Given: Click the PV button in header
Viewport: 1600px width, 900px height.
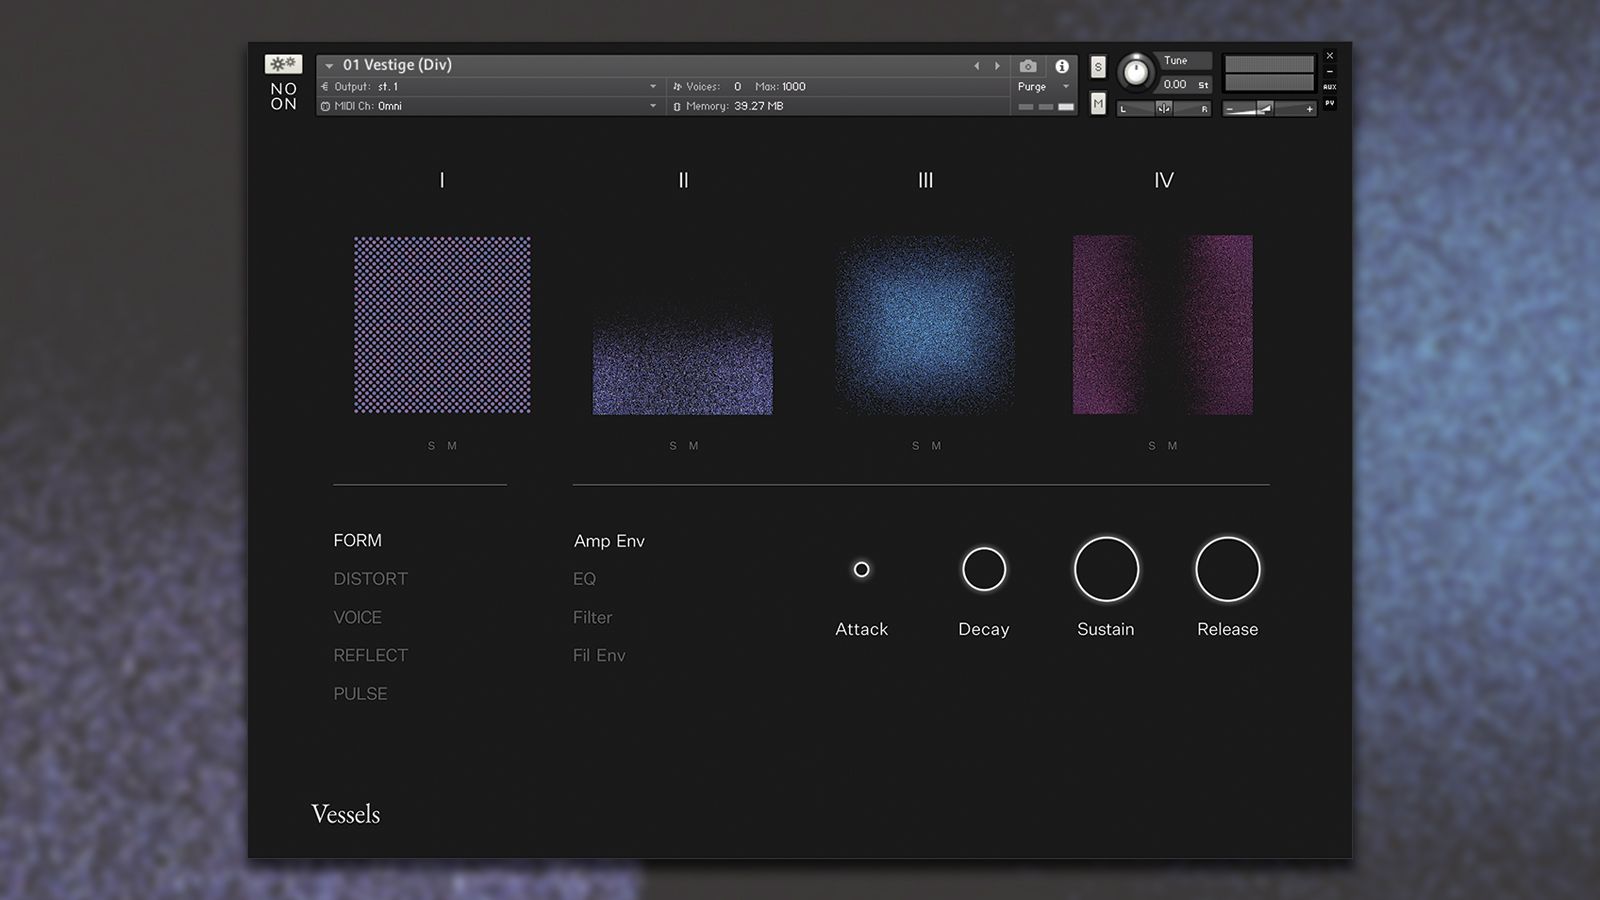Looking at the screenshot, I should 1330,103.
